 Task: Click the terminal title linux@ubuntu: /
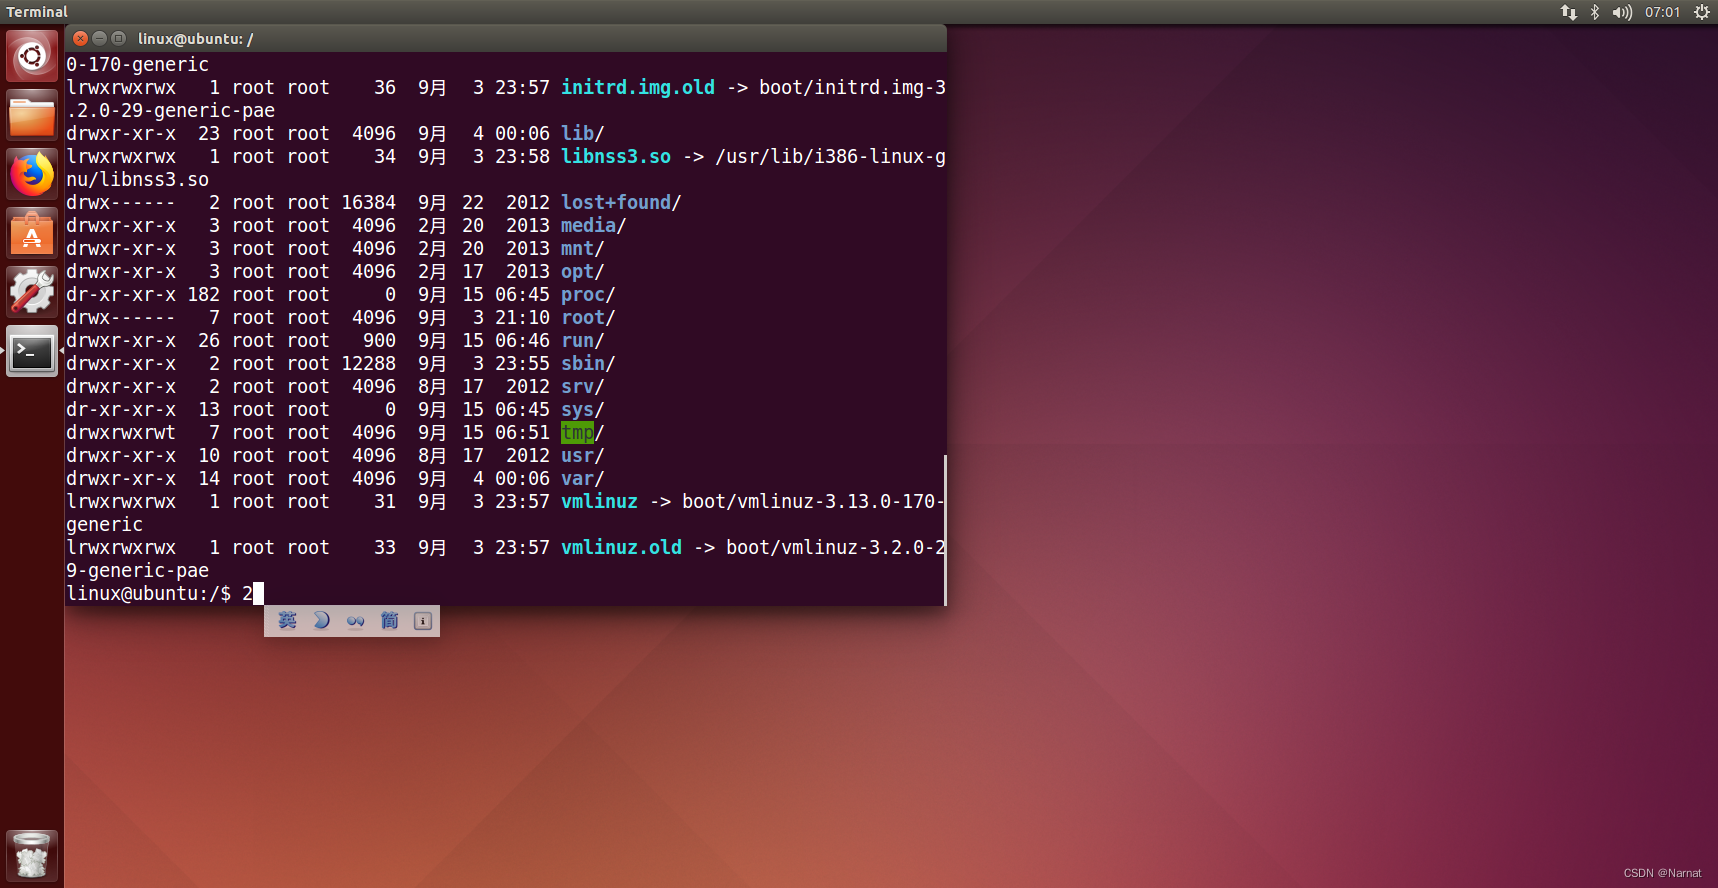tap(196, 39)
